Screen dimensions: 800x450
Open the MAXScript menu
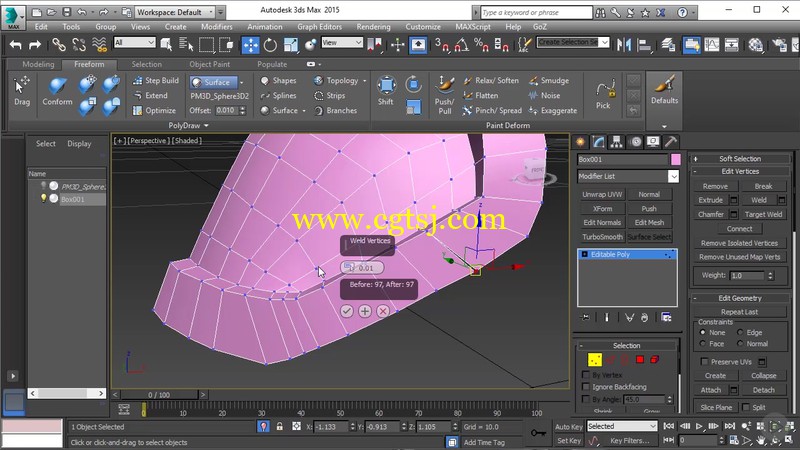click(473, 27)
